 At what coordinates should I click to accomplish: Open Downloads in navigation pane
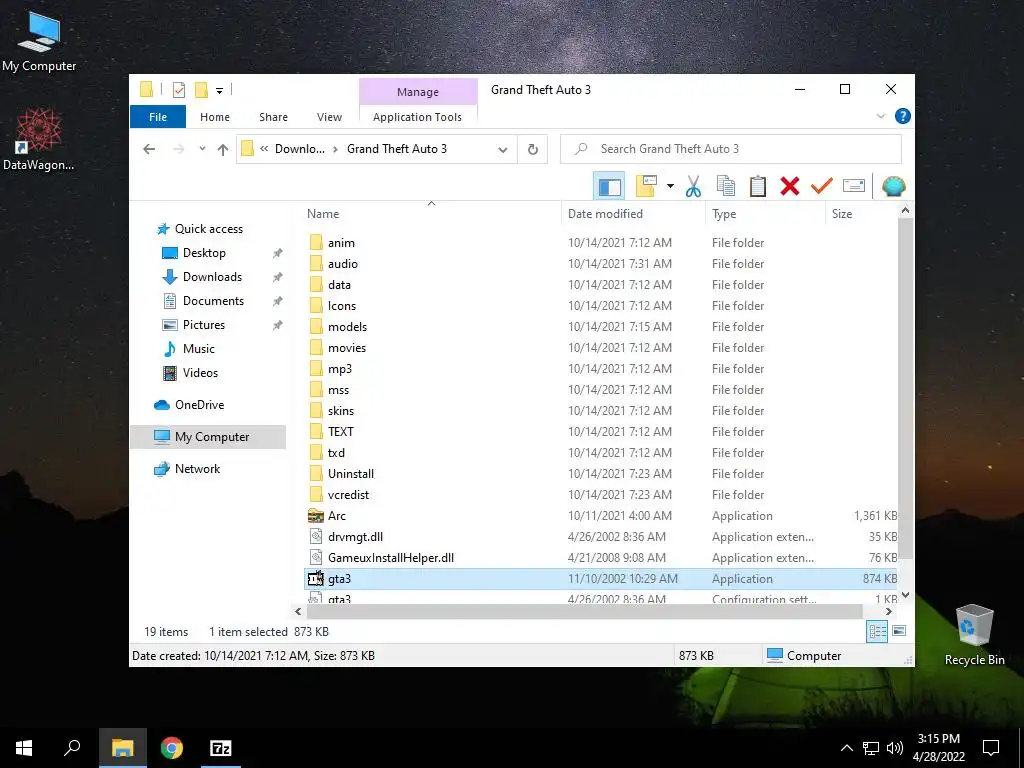[212, 277]
